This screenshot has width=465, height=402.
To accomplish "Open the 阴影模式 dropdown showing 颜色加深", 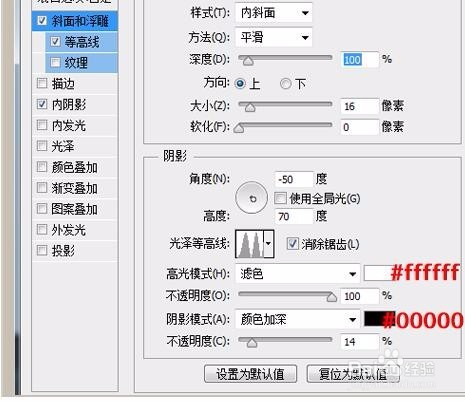I will pos(298,319).
